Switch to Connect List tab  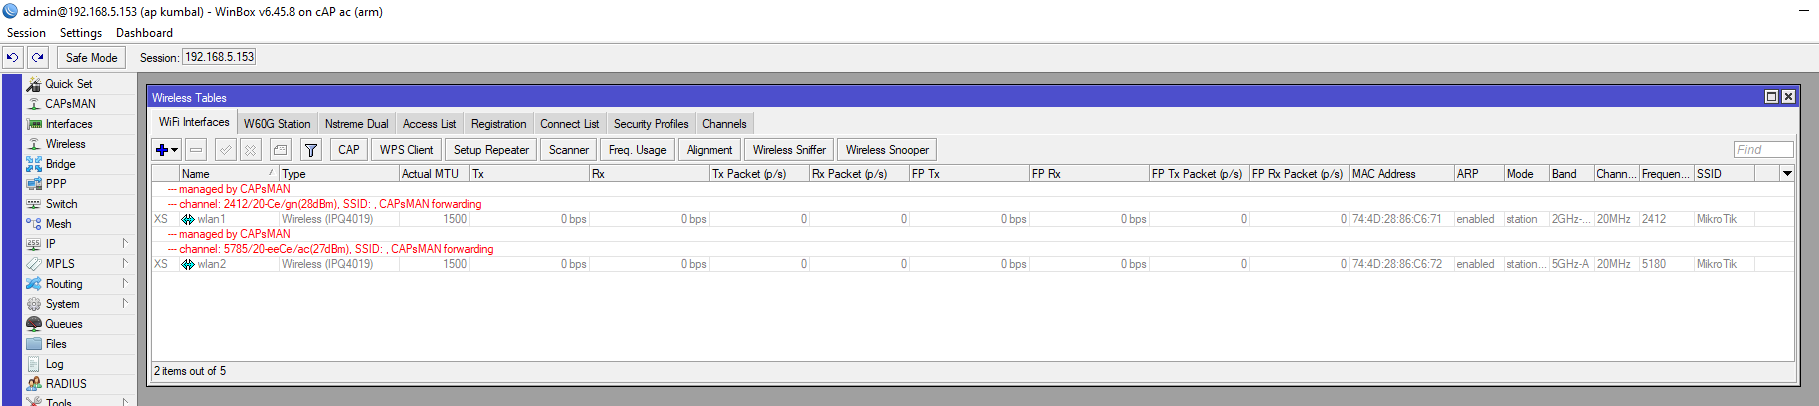coord(569,124)
